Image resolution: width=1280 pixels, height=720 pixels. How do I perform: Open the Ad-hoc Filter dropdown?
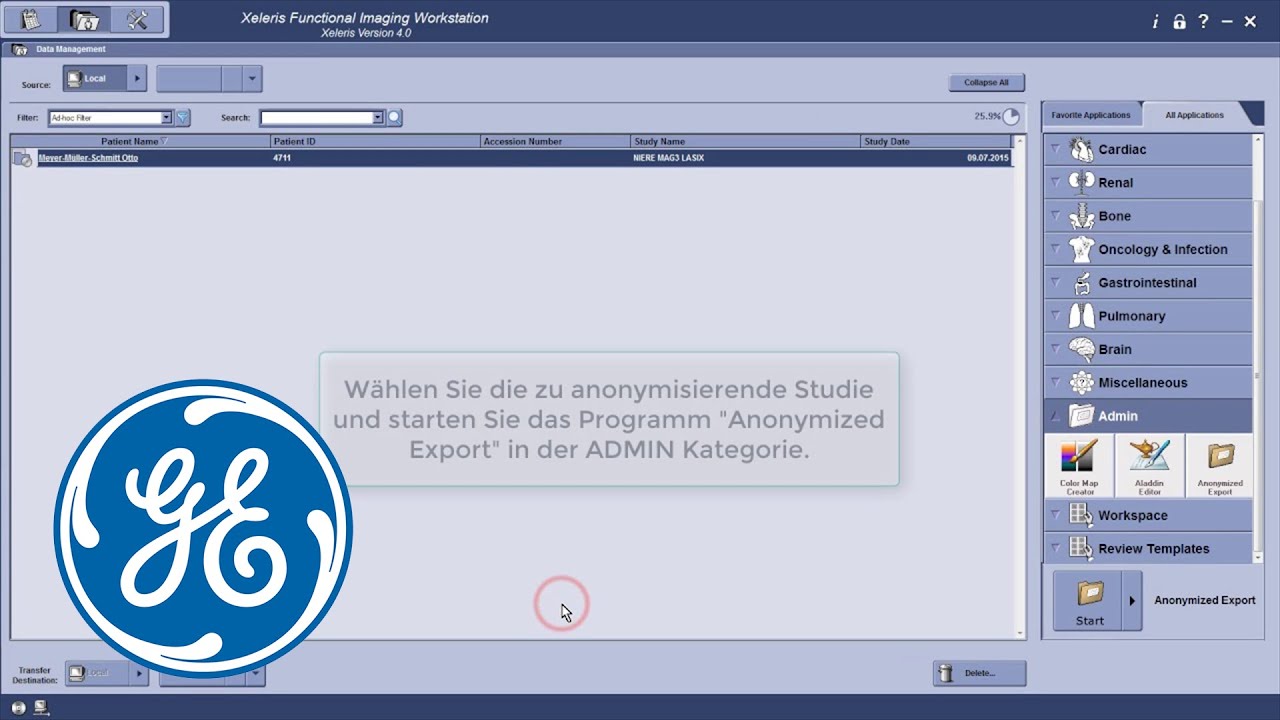166,118
